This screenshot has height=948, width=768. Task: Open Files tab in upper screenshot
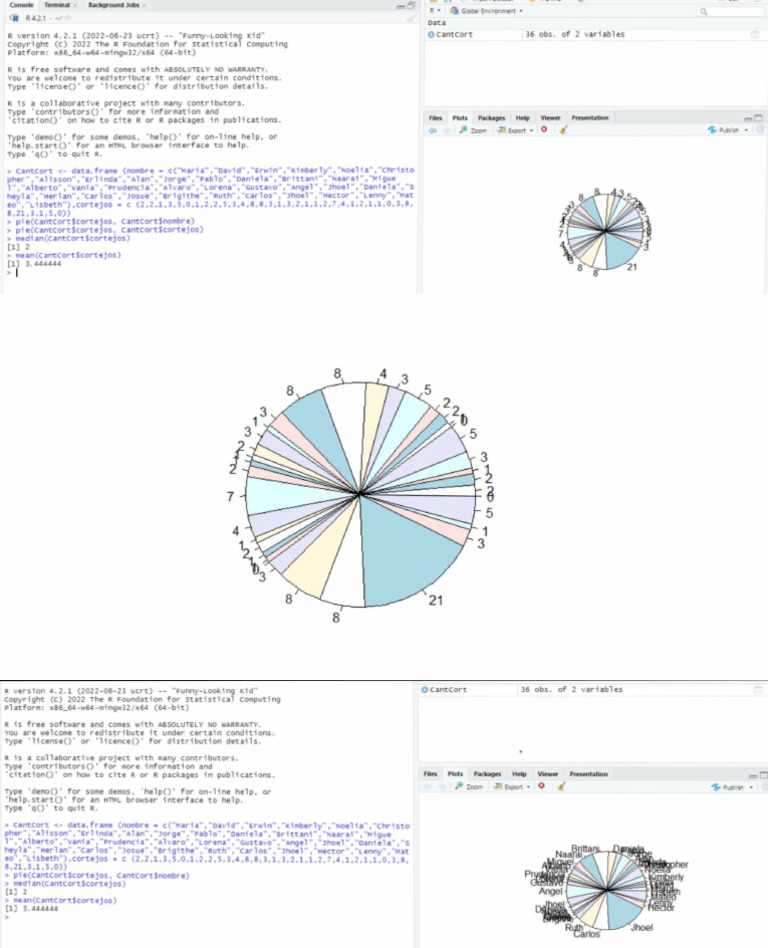click(435, 118)
